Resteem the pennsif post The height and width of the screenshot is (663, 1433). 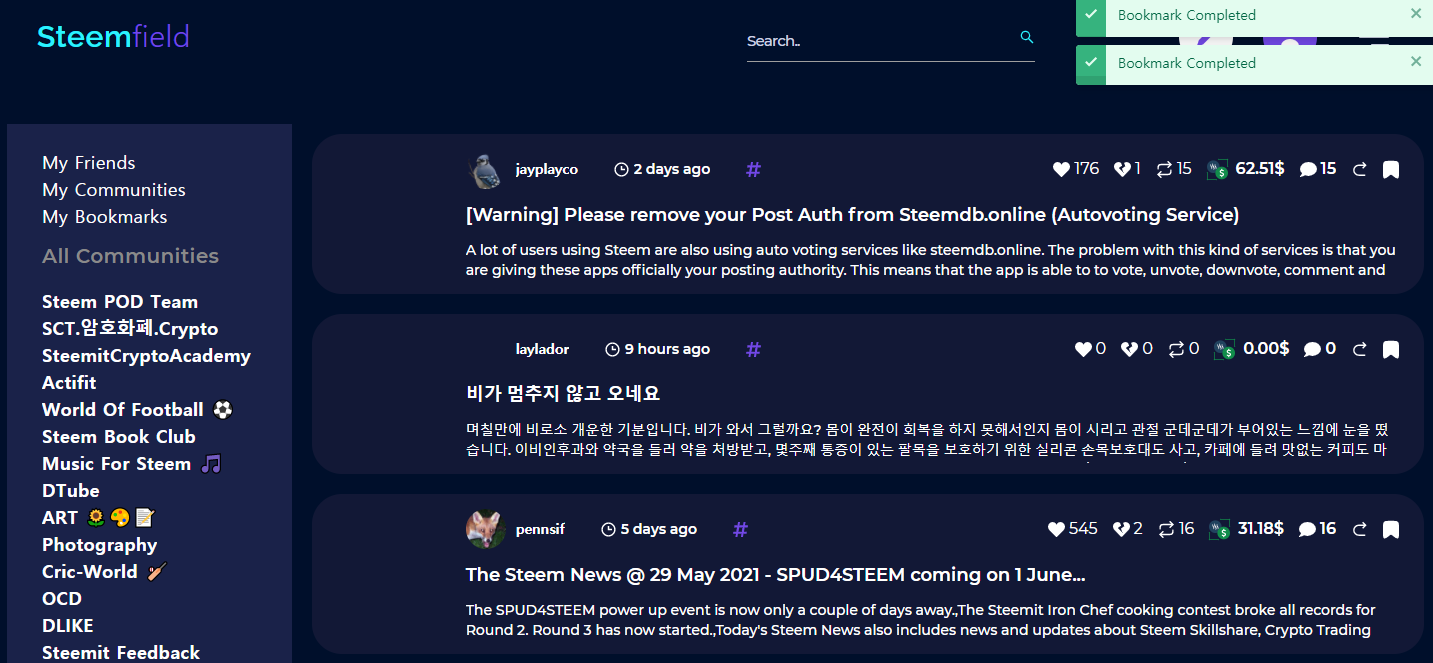1166,529
